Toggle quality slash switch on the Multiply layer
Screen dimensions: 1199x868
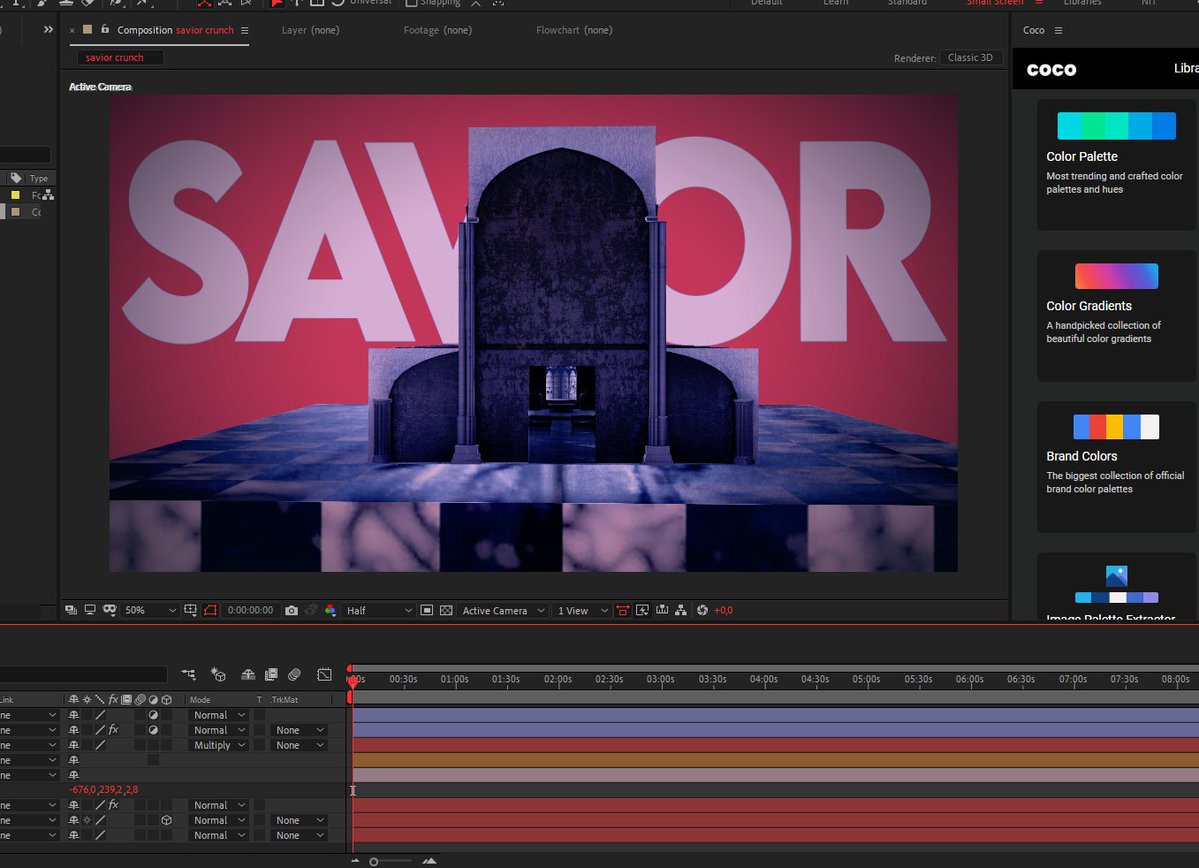coord(100,745)
